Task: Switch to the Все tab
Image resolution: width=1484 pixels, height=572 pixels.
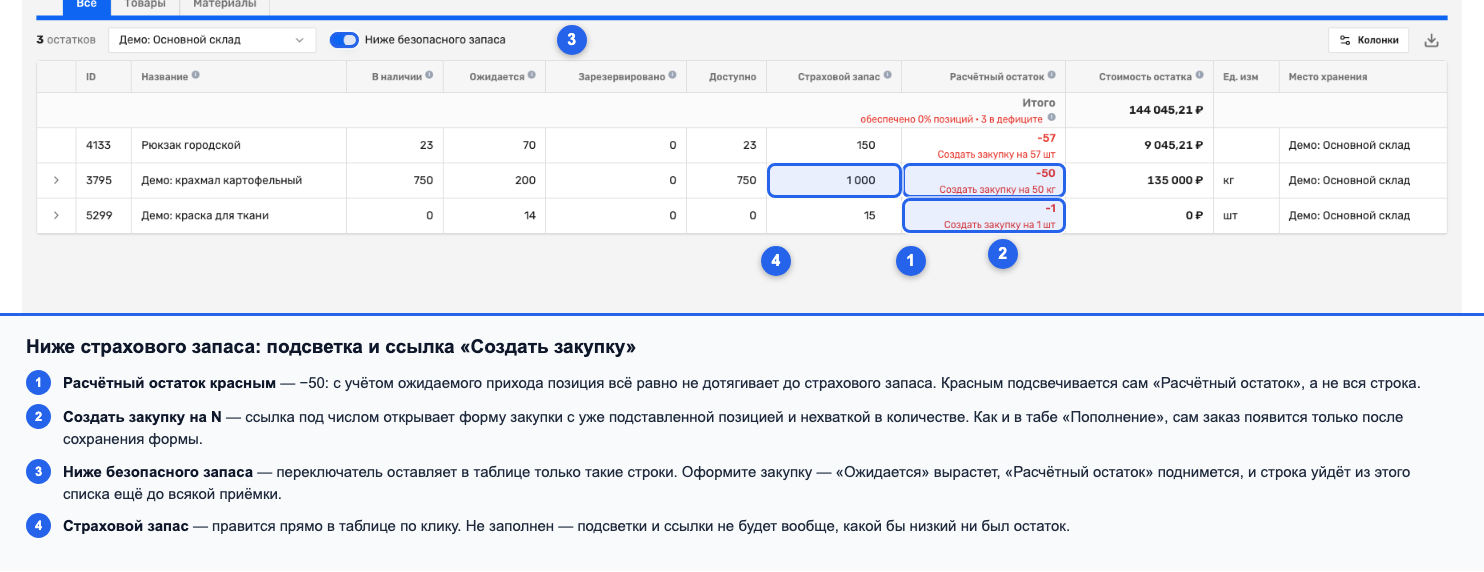Action: coord(86,6)
